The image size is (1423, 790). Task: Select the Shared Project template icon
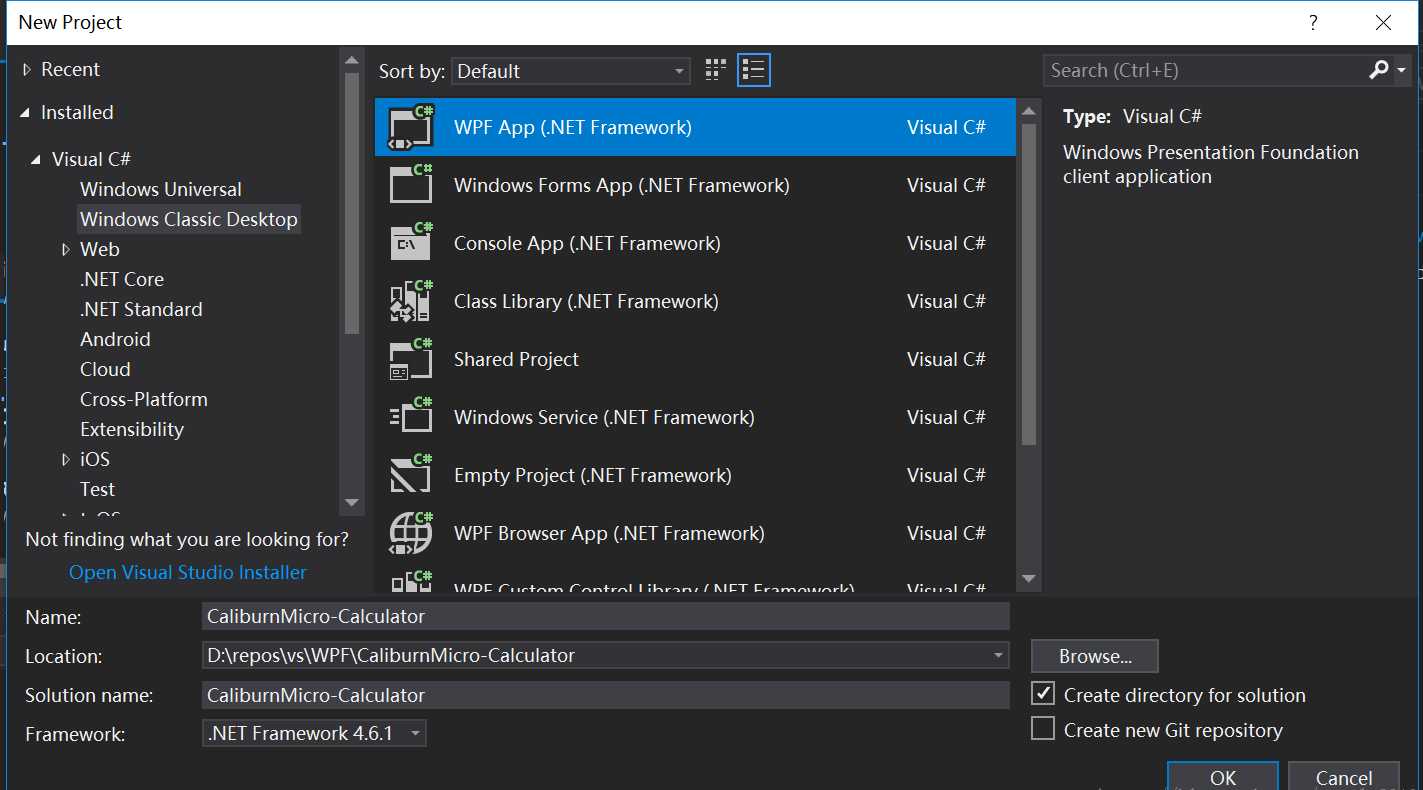[x=411, y=359]
